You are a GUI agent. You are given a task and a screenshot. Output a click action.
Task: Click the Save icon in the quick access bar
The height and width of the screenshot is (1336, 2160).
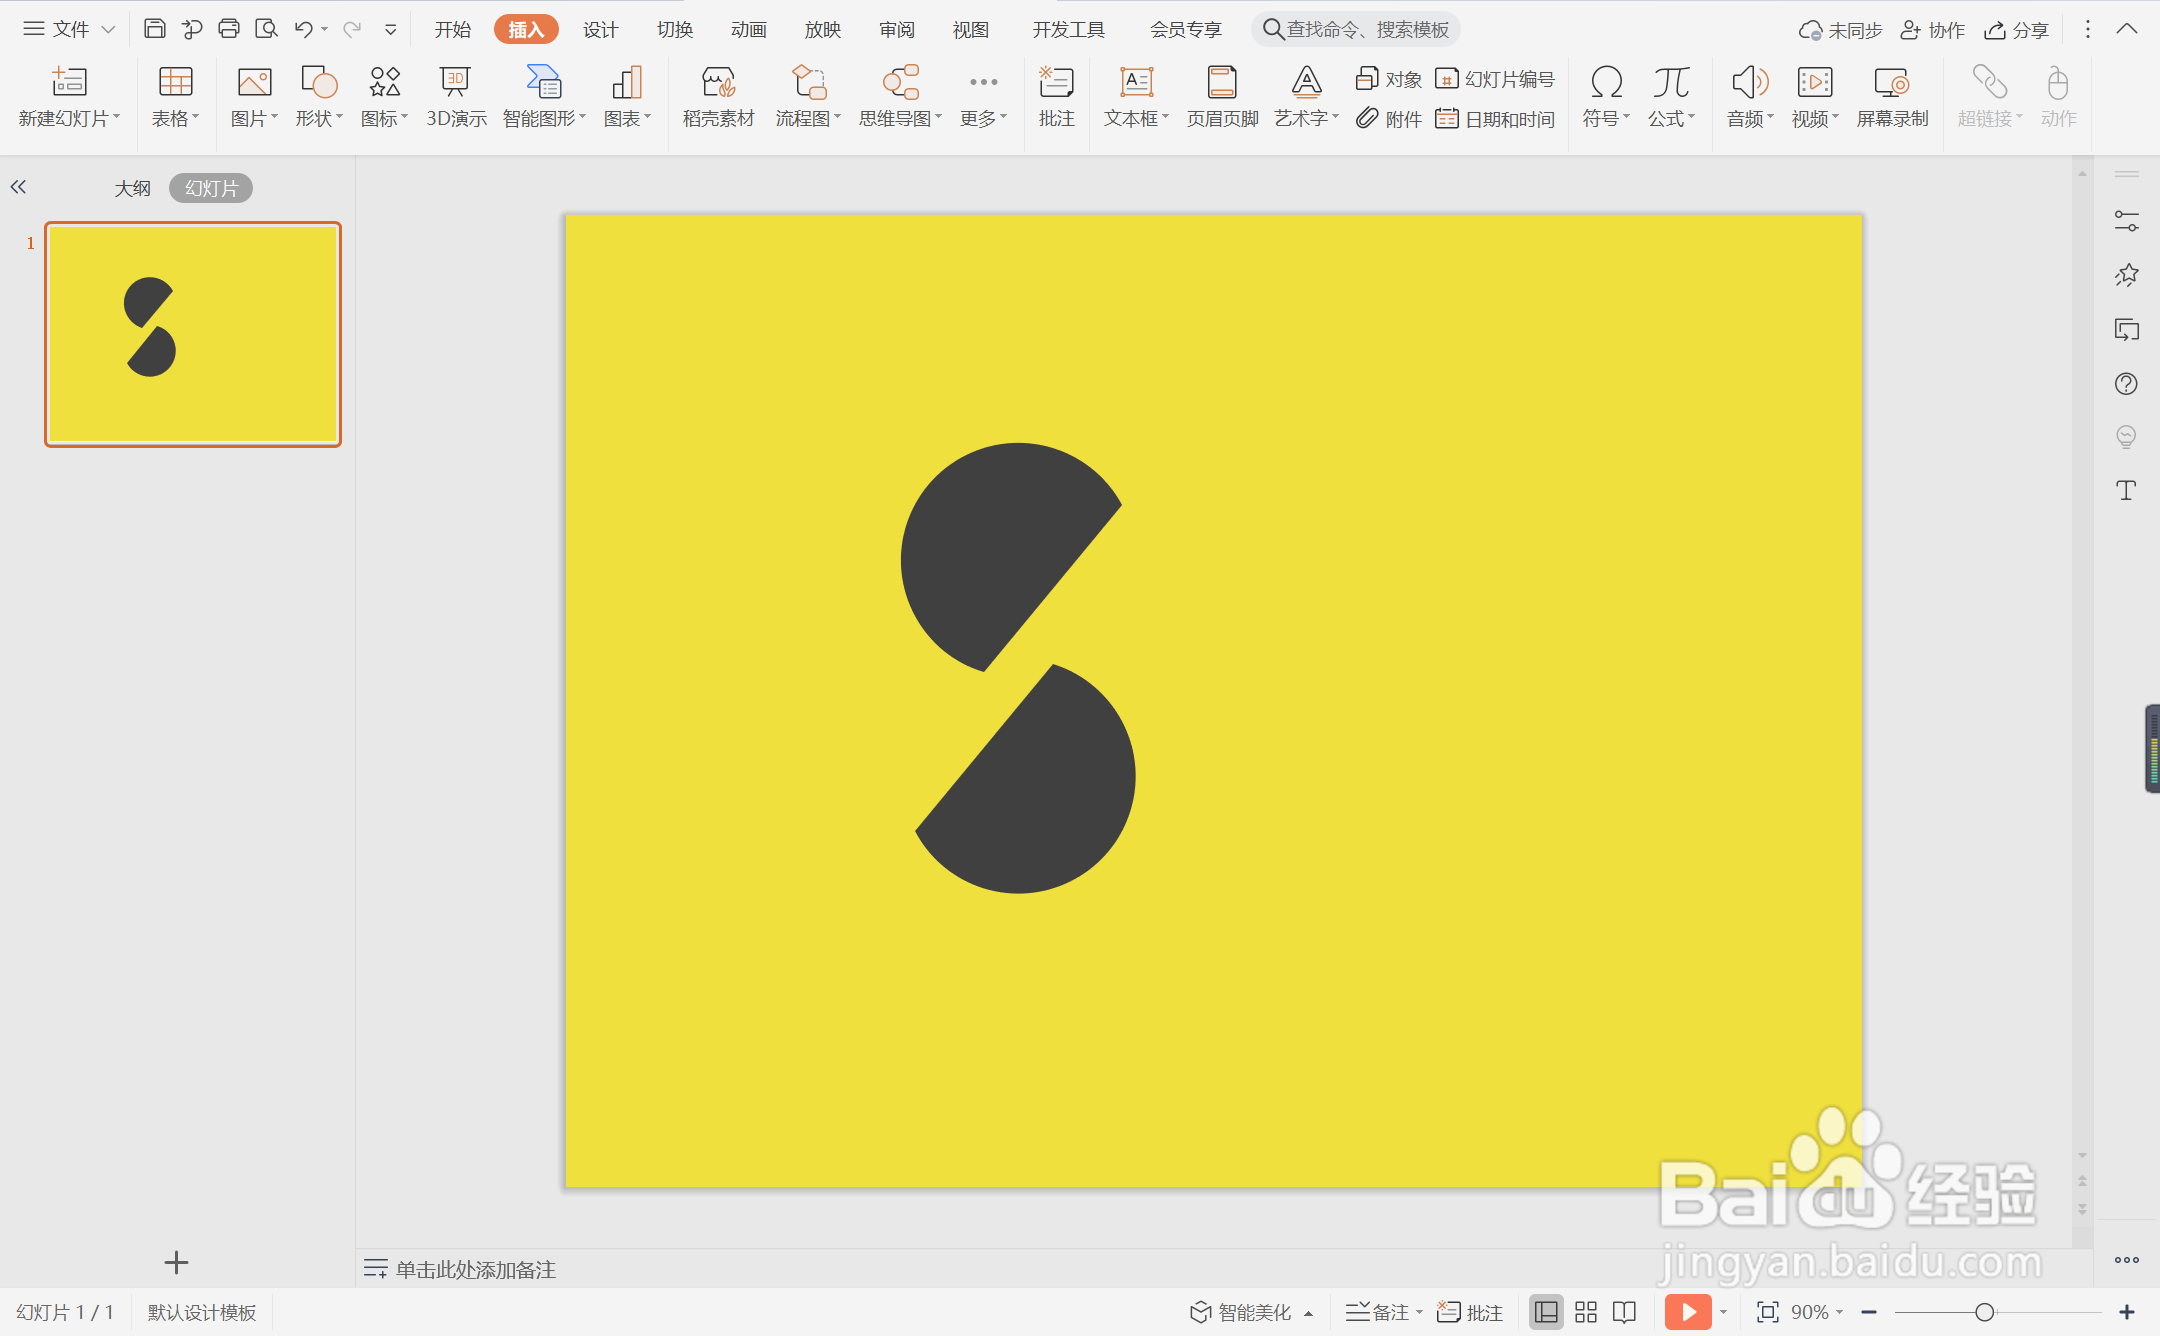click(154, 29)
